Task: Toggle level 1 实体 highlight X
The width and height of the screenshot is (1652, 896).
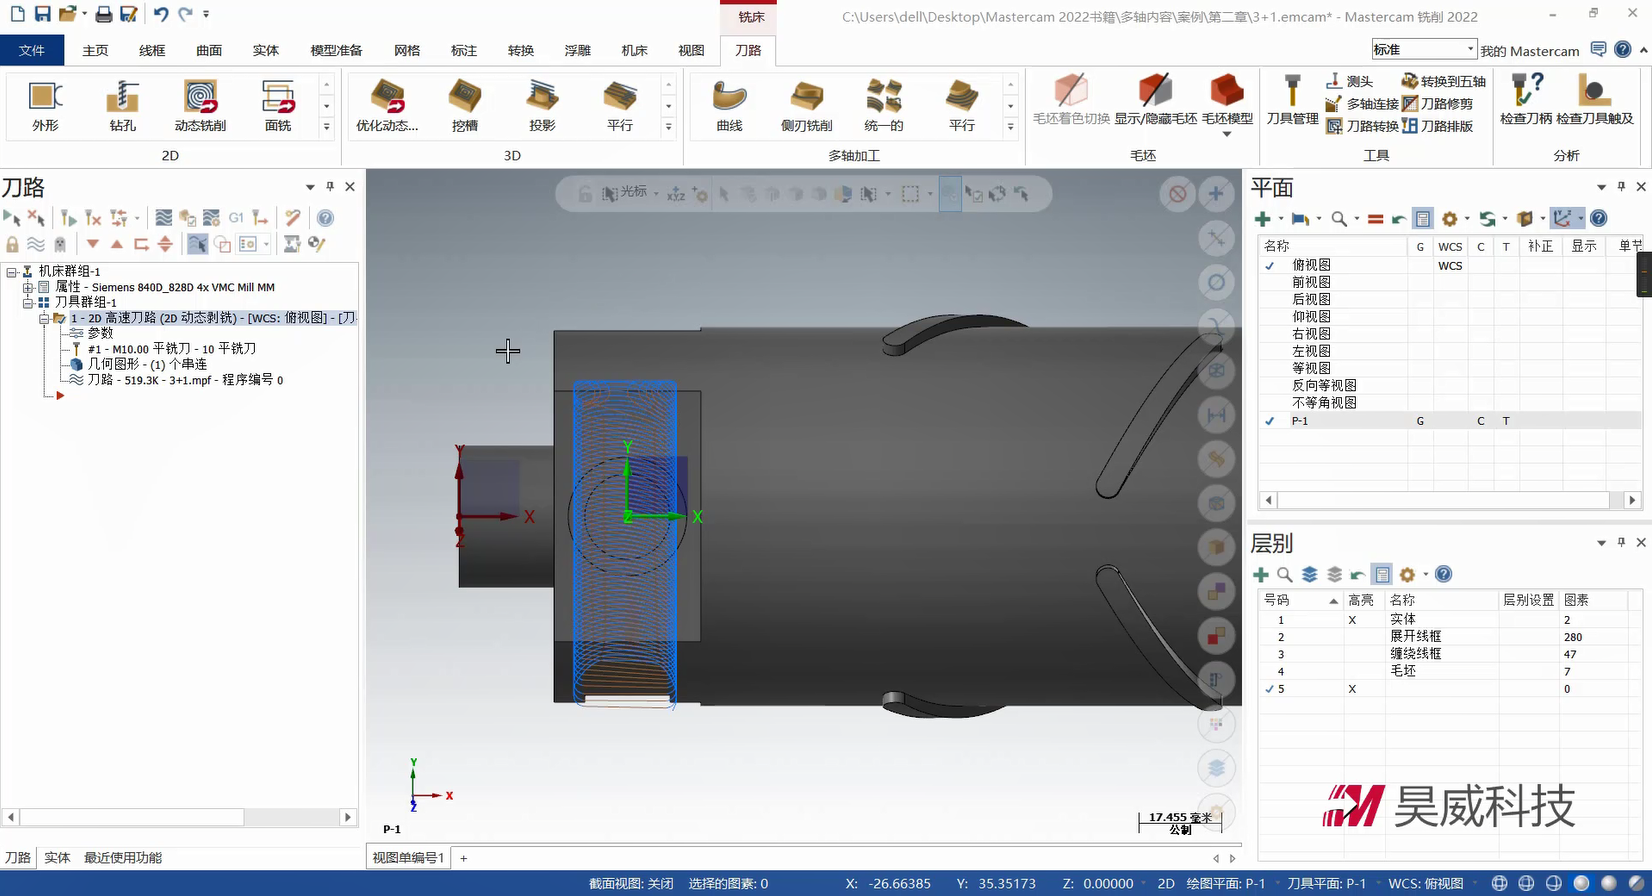Action: (1352, 620)
